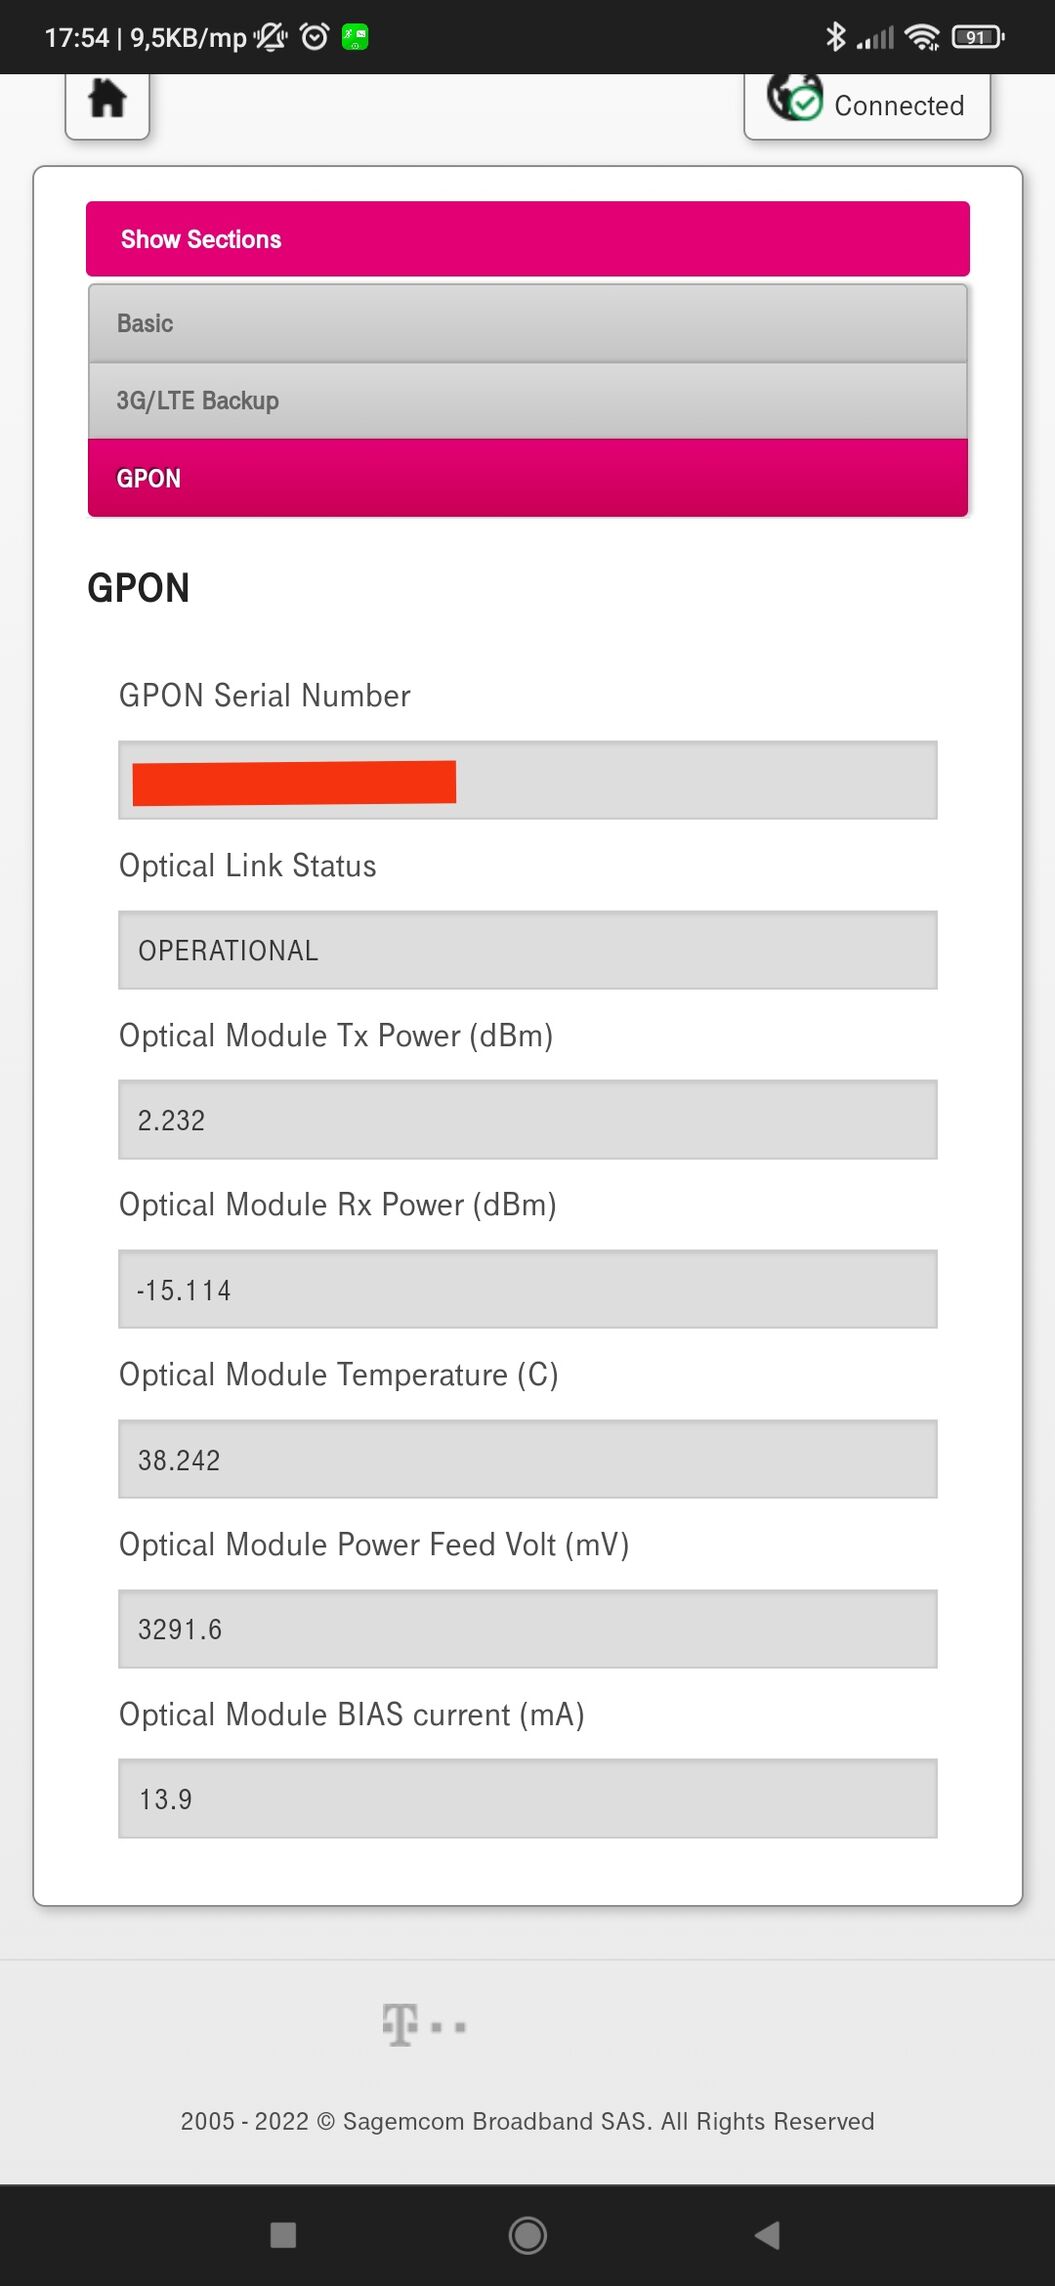Tap the Bluetooth status bar icon
1055x2286 pixels.
[835, 37]
